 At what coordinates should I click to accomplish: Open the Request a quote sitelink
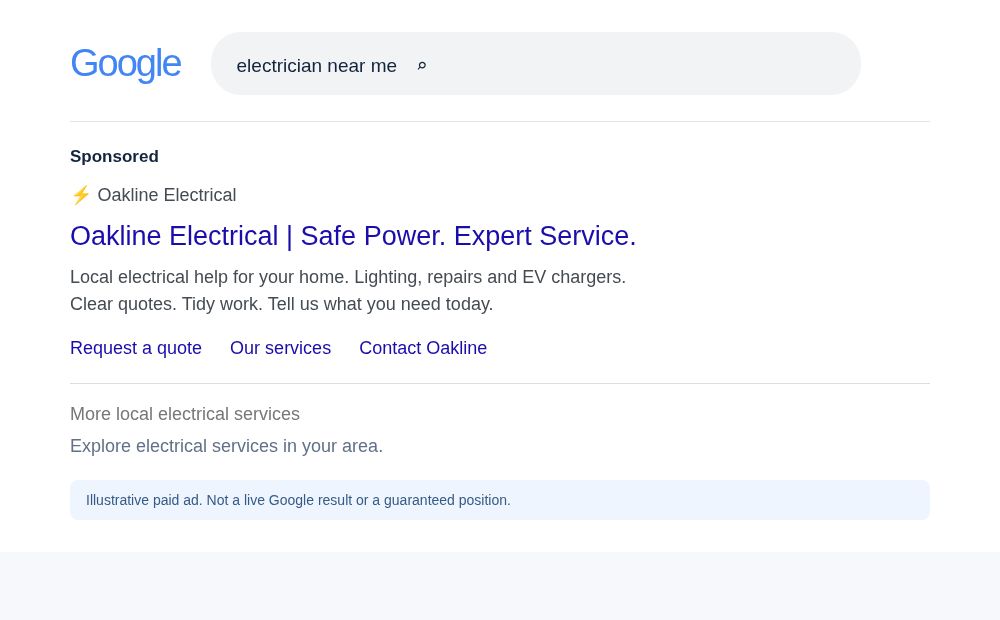136,348
